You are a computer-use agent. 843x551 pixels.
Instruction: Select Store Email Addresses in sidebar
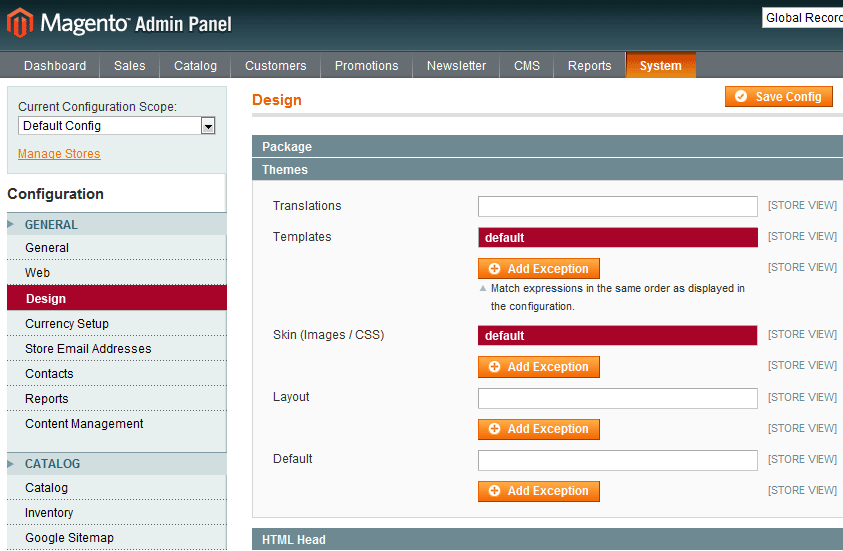point(117,348)
